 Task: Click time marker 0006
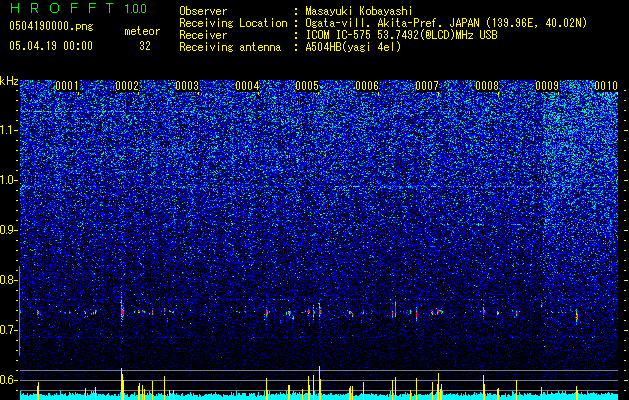pyautogui.click(x=367, y=86)
